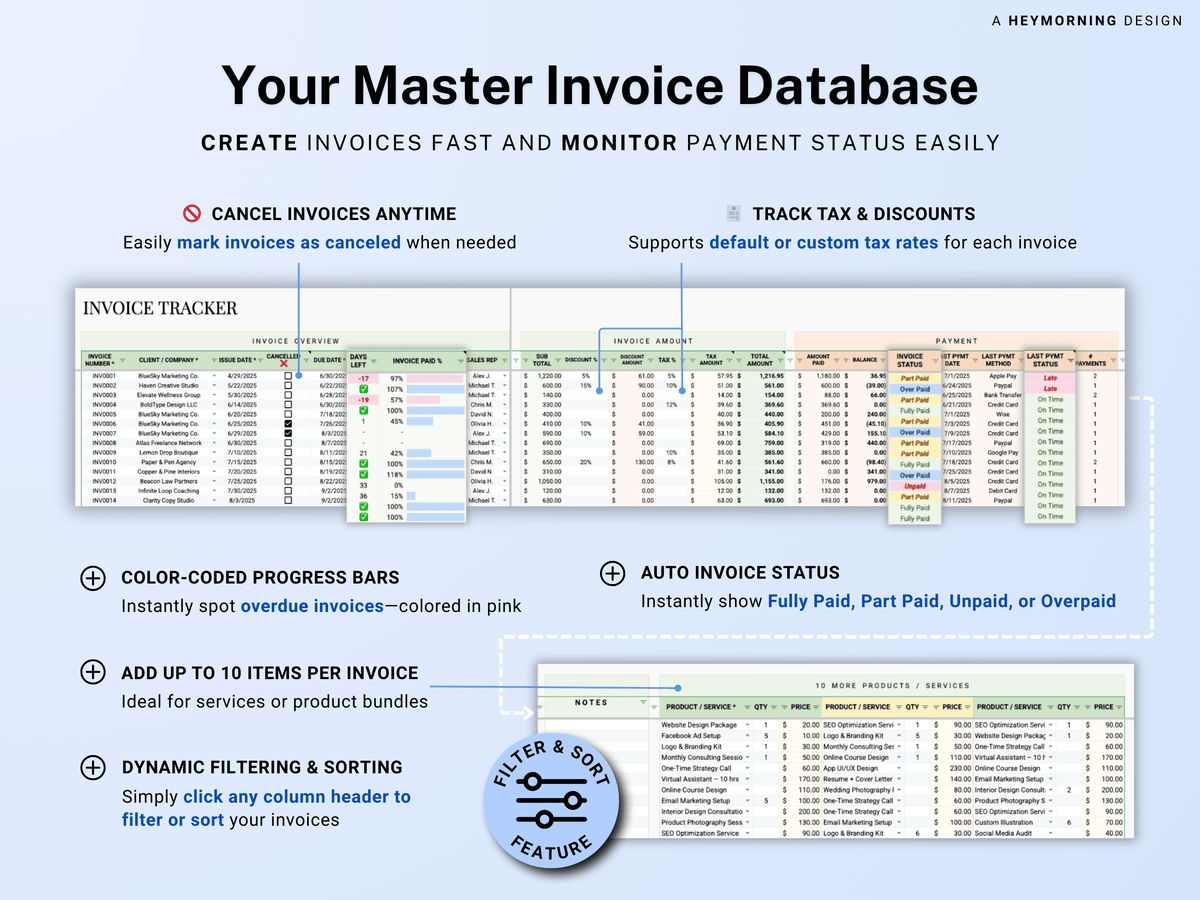Uncheck the Cancelled box for INV0006

pyautogui.click(x=288, y=424)
